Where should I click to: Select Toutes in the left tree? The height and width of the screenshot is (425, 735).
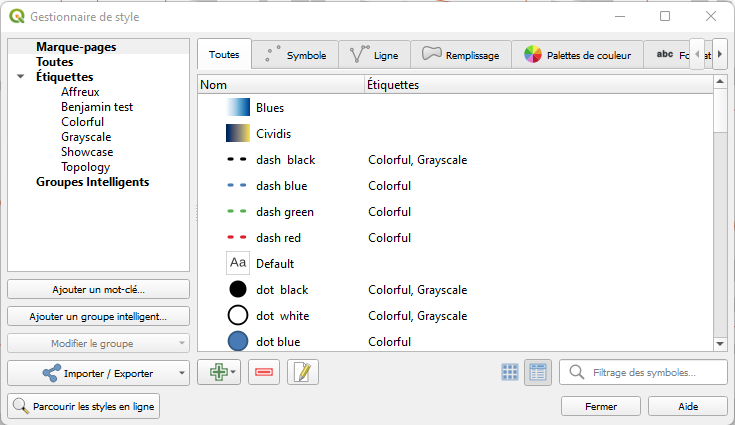[x=55, y=62]
